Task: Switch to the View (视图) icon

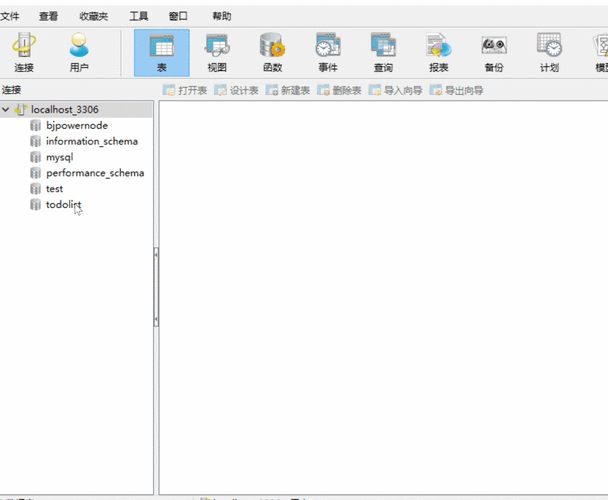Action: [217, 52]
